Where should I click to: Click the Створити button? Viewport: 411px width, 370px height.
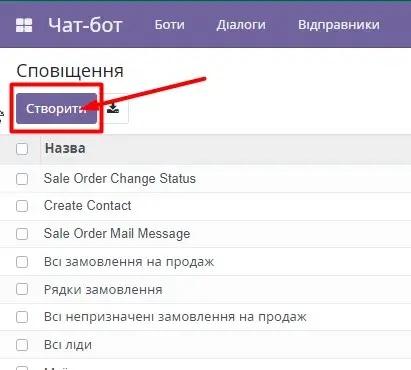tap(56, 109)
